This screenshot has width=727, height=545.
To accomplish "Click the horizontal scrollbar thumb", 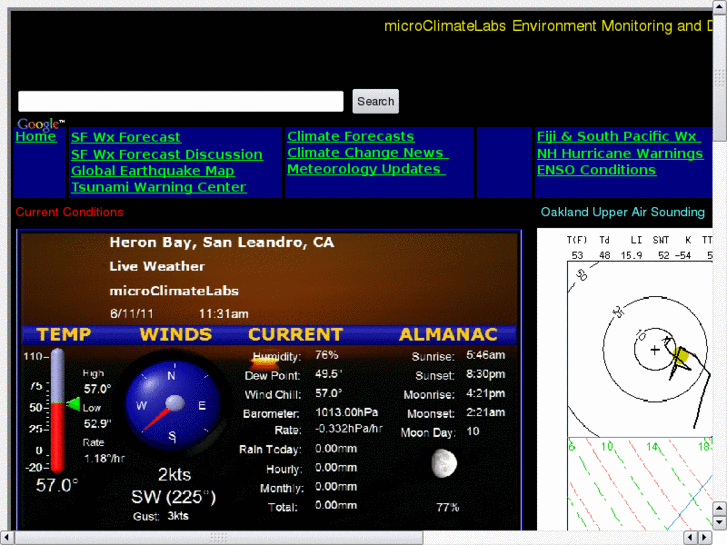I will click(219, 538).
